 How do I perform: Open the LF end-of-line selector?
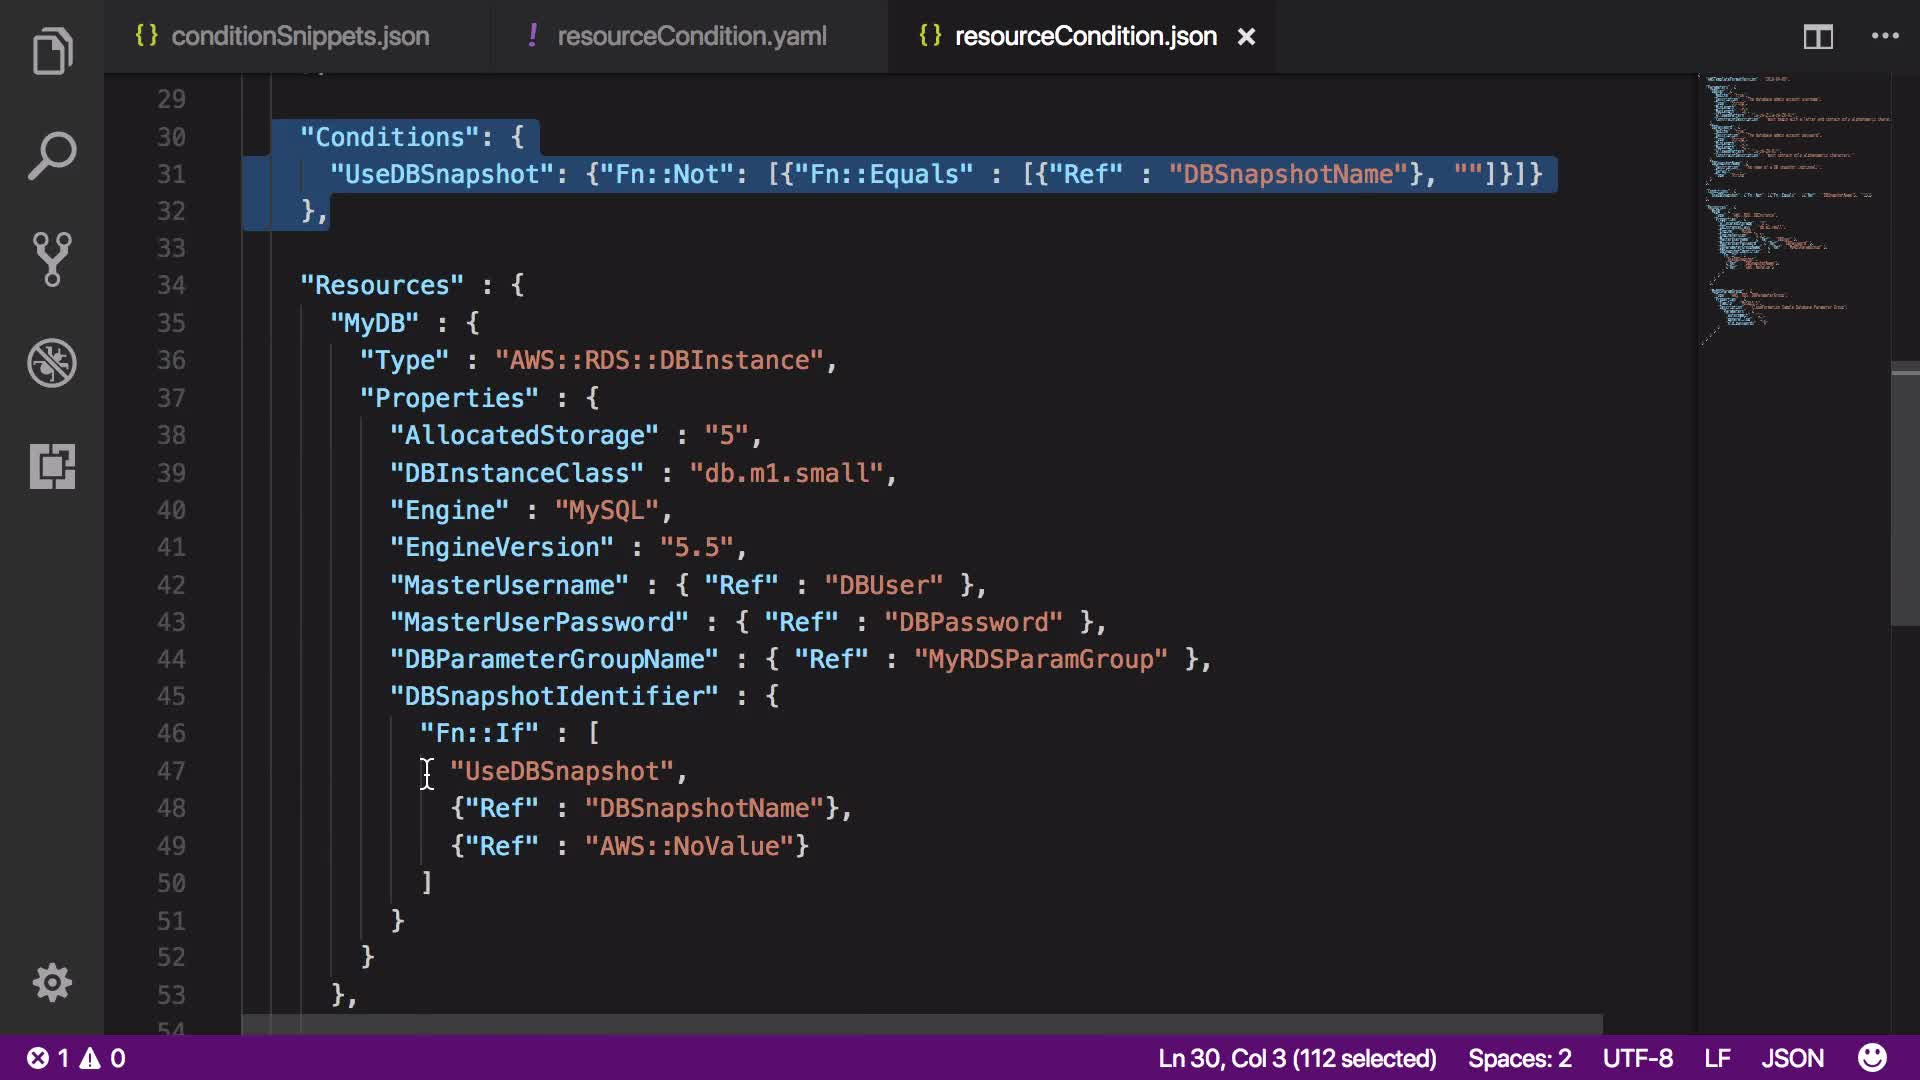coord(1717,1058)
